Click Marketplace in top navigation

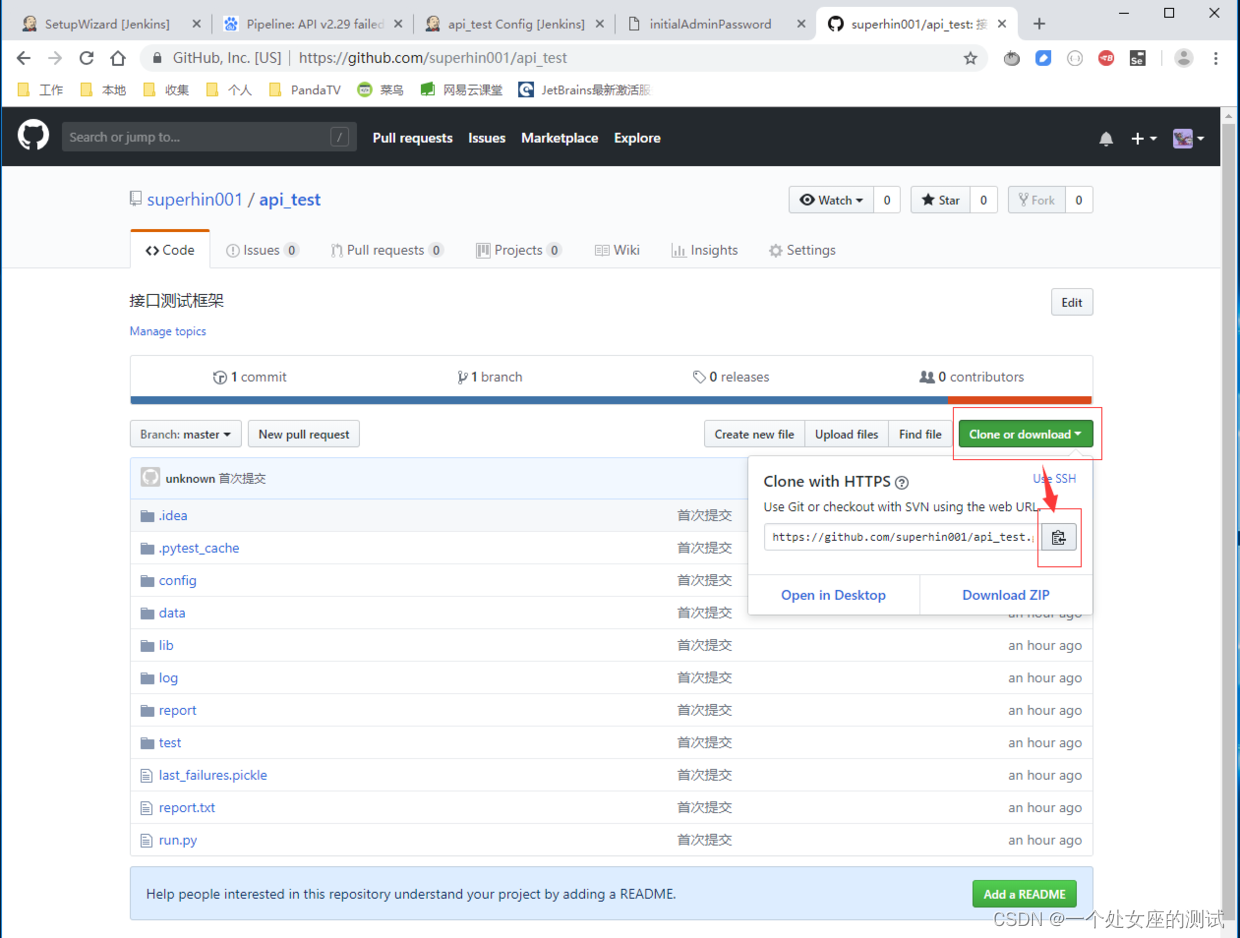click(x=560, y=138)
